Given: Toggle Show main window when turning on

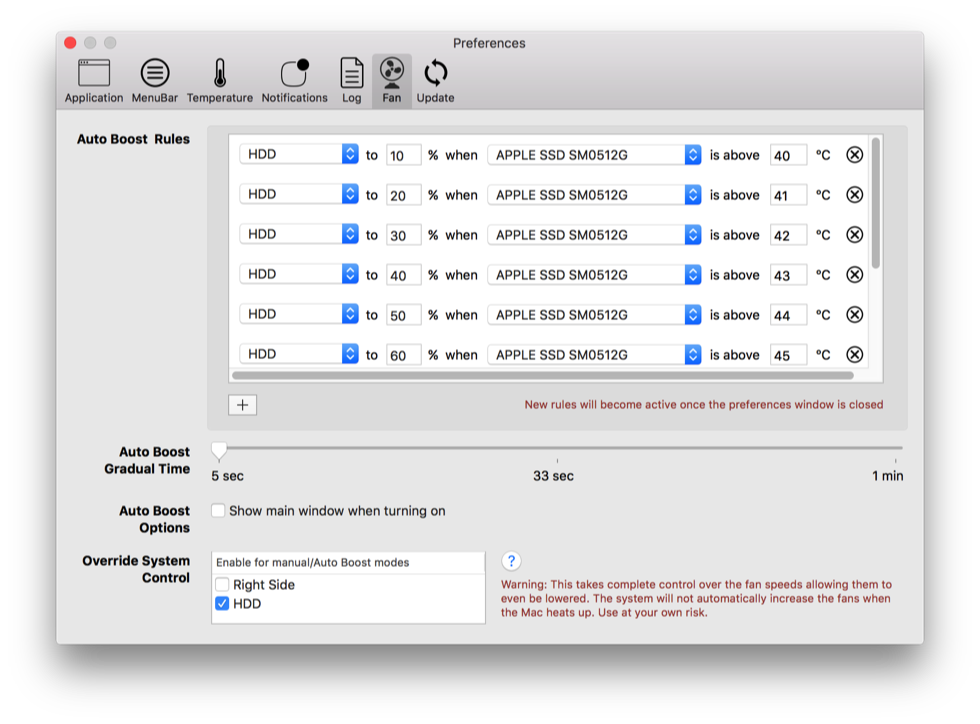Looking at the screenshot, I should point(218,511).
